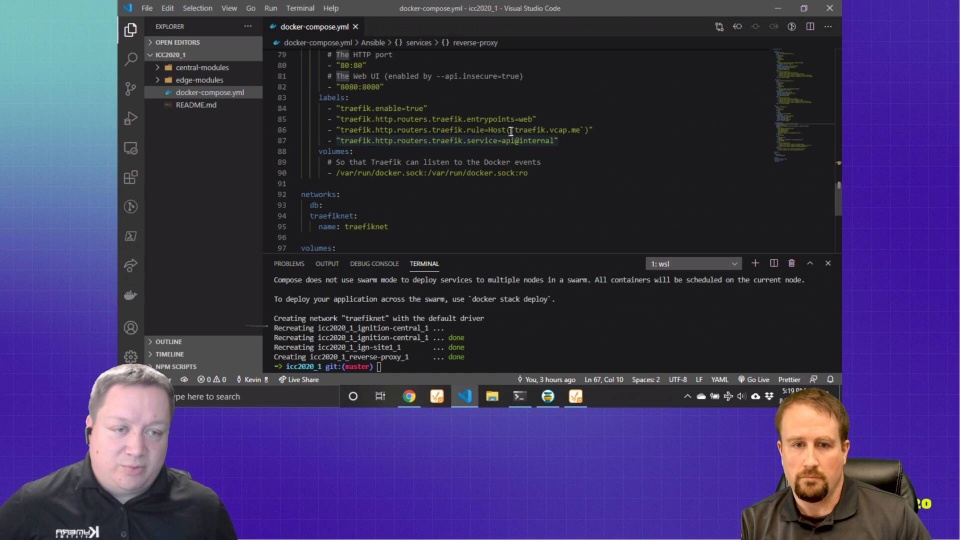Open the Explorer views and more actions ellipsis
This screenshot has width=960, height=540.
(247, 26)
